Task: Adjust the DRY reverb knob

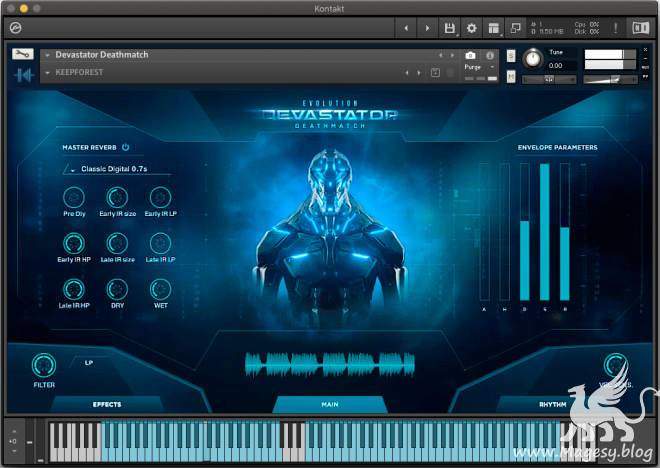Action: click(x=117, y=289)
